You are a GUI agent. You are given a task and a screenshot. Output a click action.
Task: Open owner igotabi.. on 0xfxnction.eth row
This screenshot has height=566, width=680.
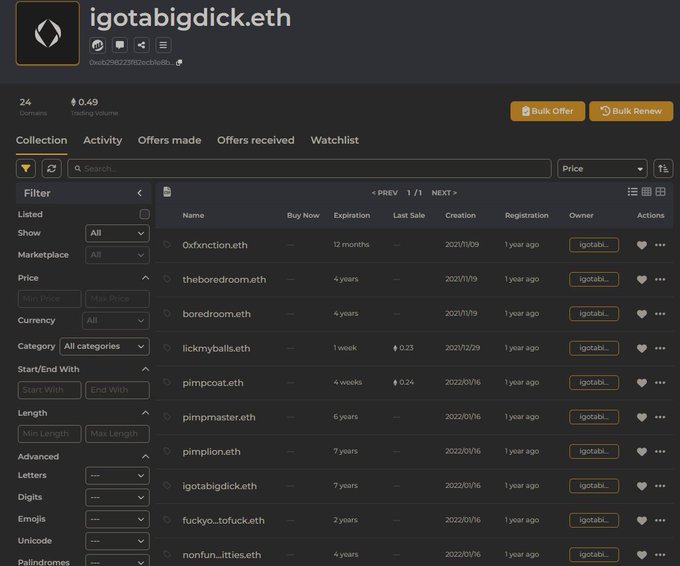594,245
